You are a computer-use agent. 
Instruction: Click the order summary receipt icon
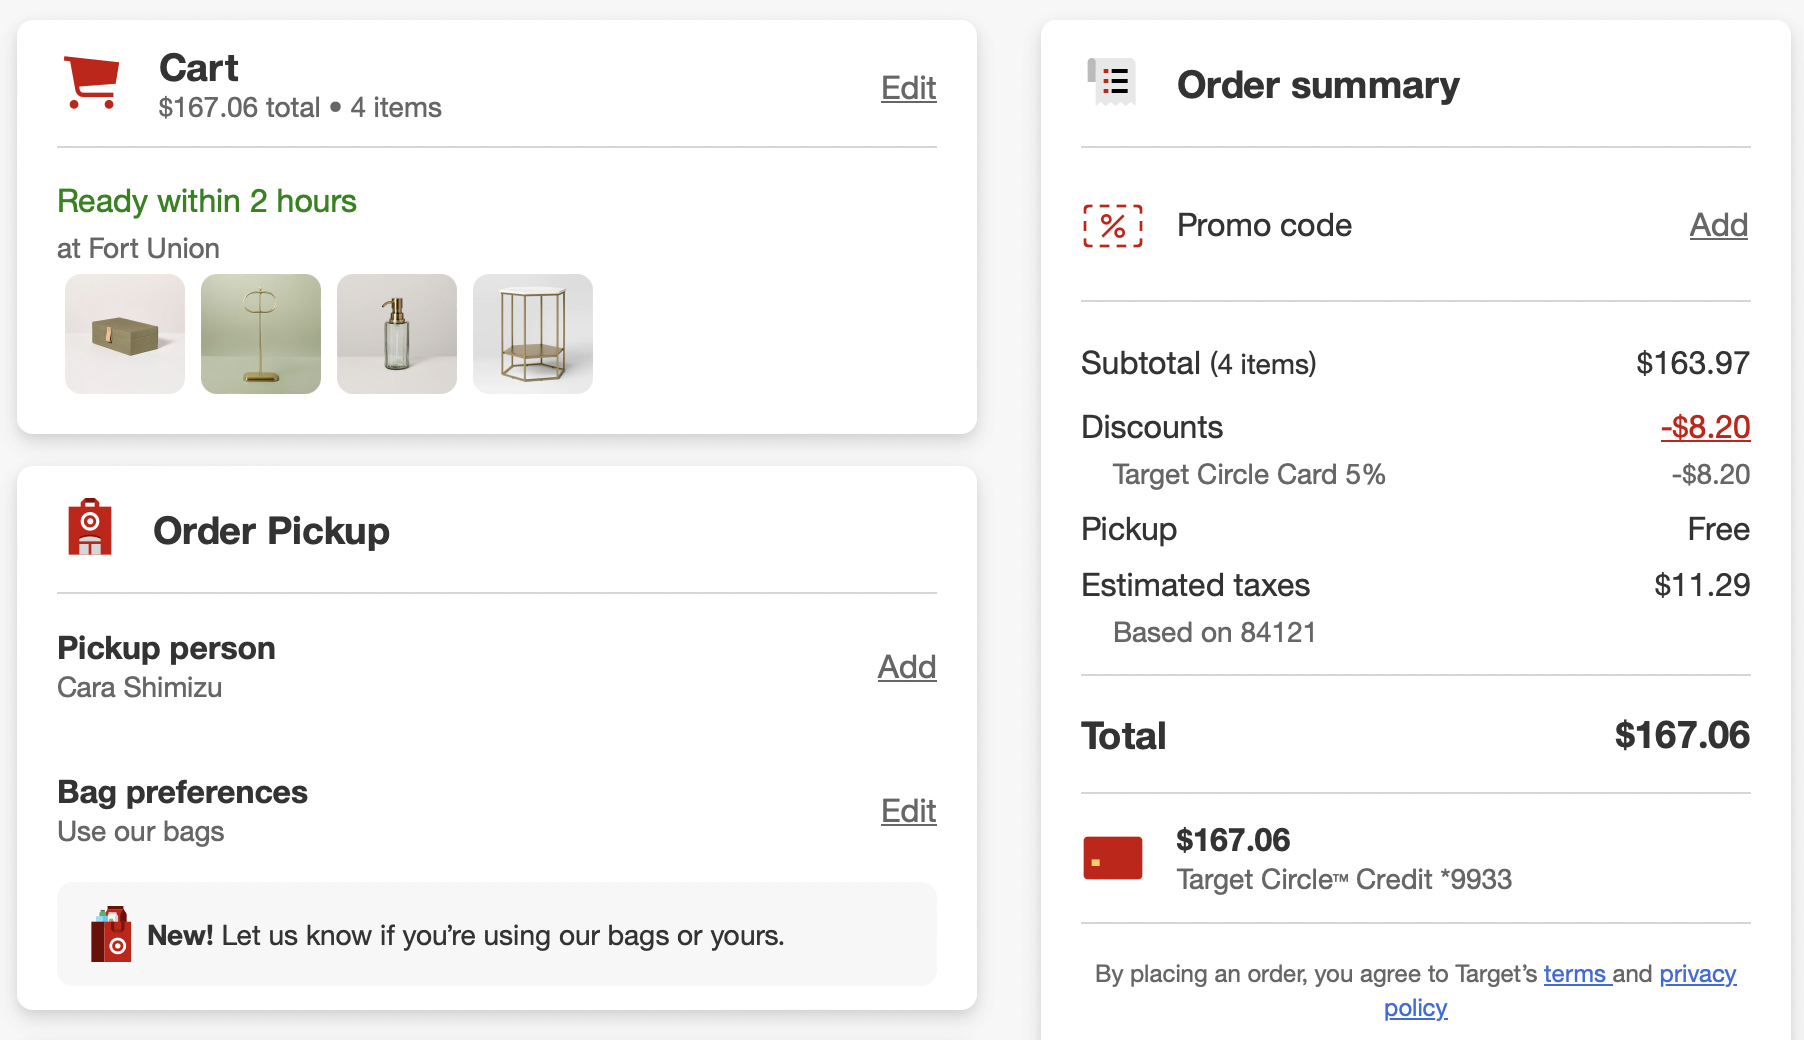[1113, 82]
